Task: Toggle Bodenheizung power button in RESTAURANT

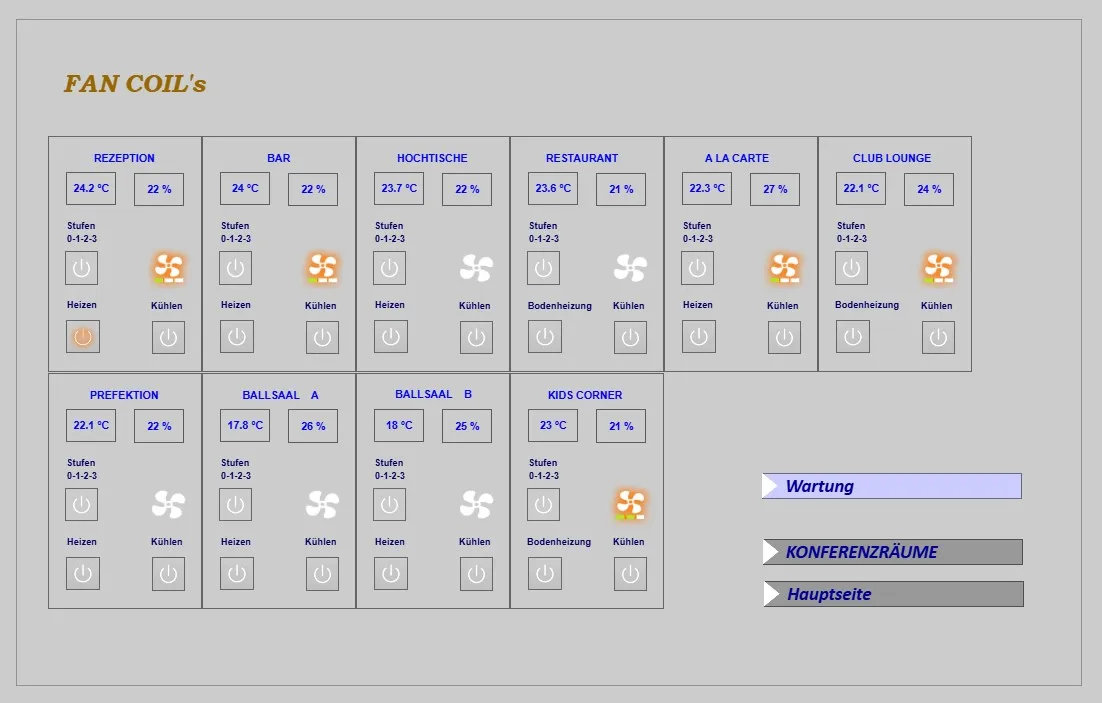Action: (544, 337)
